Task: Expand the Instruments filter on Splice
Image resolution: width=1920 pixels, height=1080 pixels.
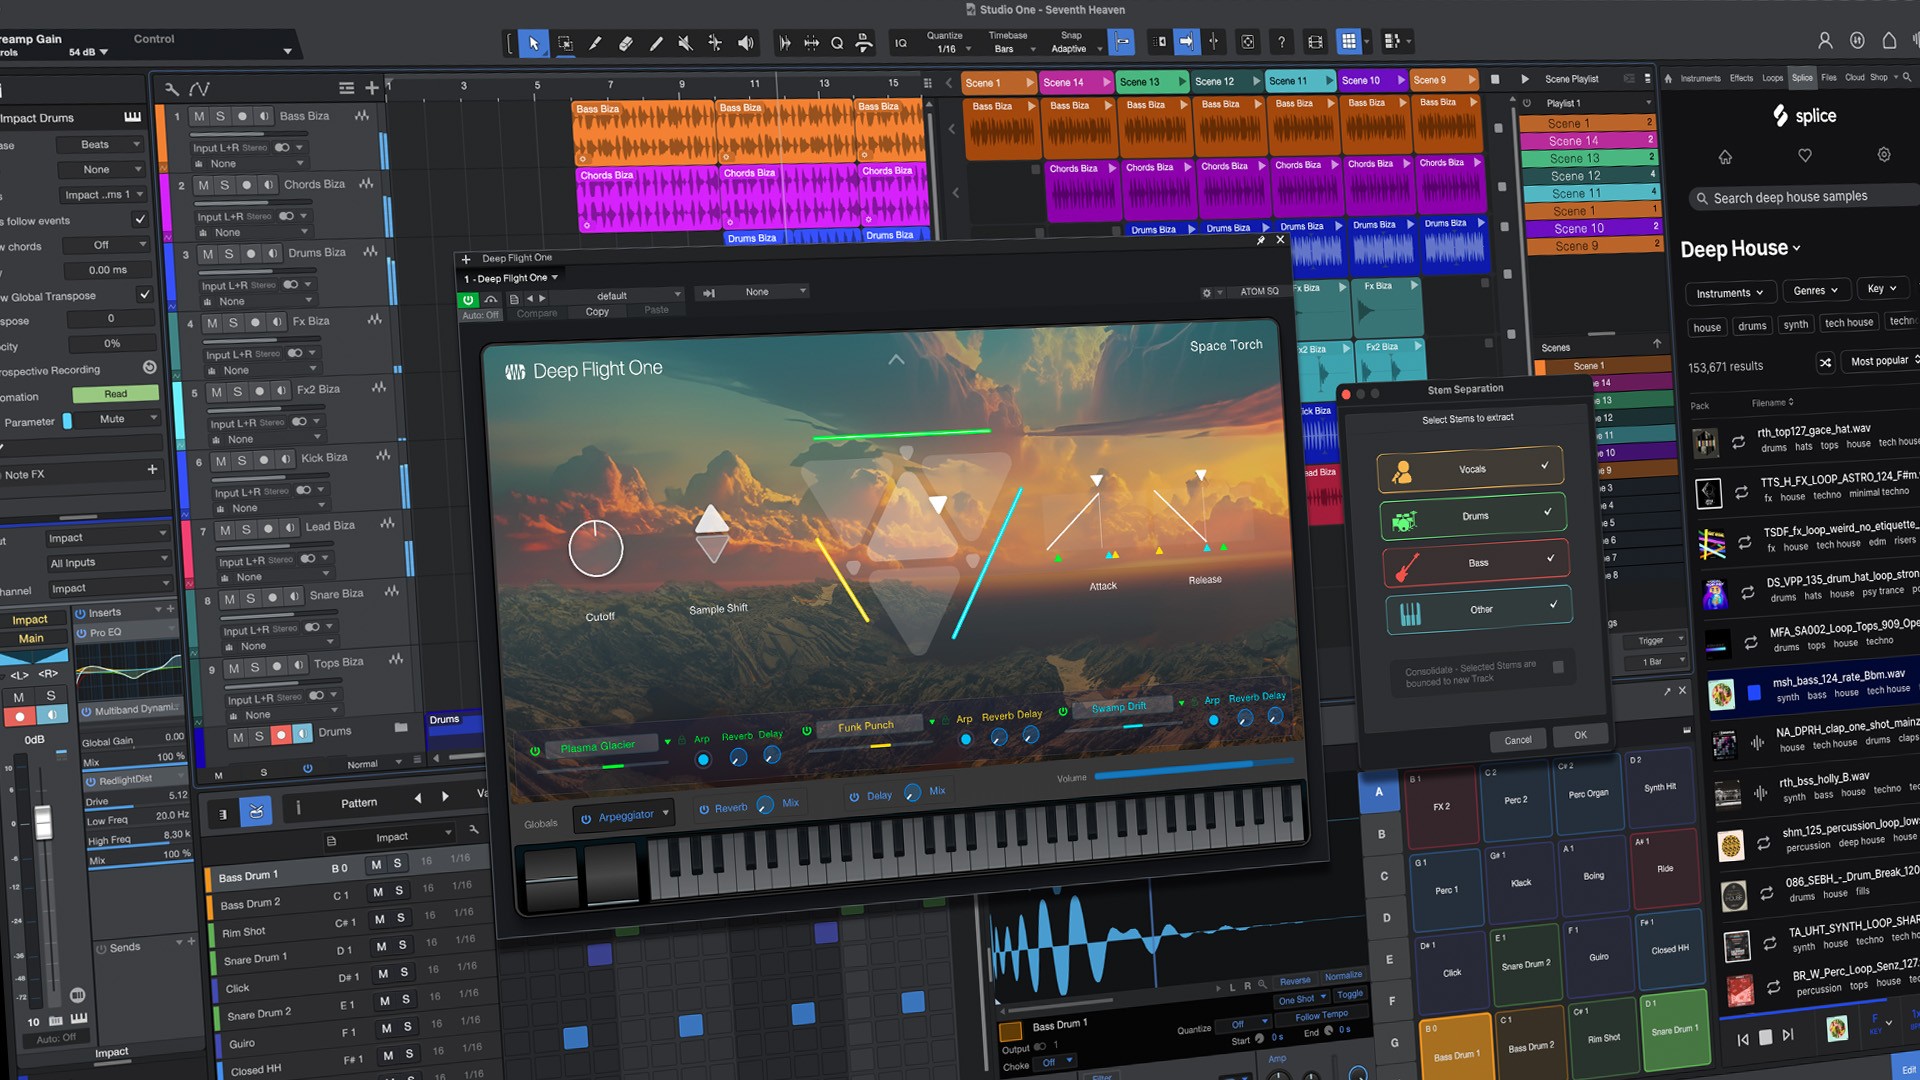Action: [x=1730, y=292]
